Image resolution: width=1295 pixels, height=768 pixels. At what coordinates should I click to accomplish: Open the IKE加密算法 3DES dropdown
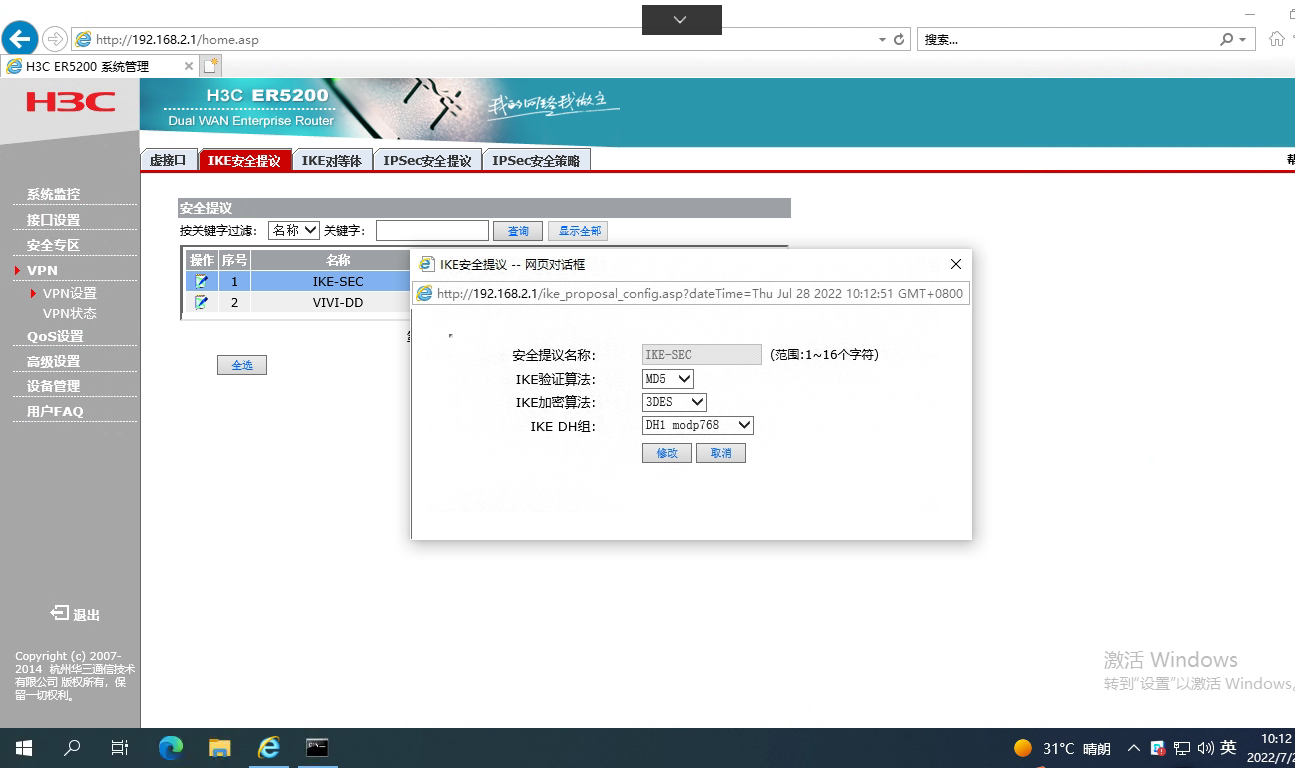tap(674, 402)
